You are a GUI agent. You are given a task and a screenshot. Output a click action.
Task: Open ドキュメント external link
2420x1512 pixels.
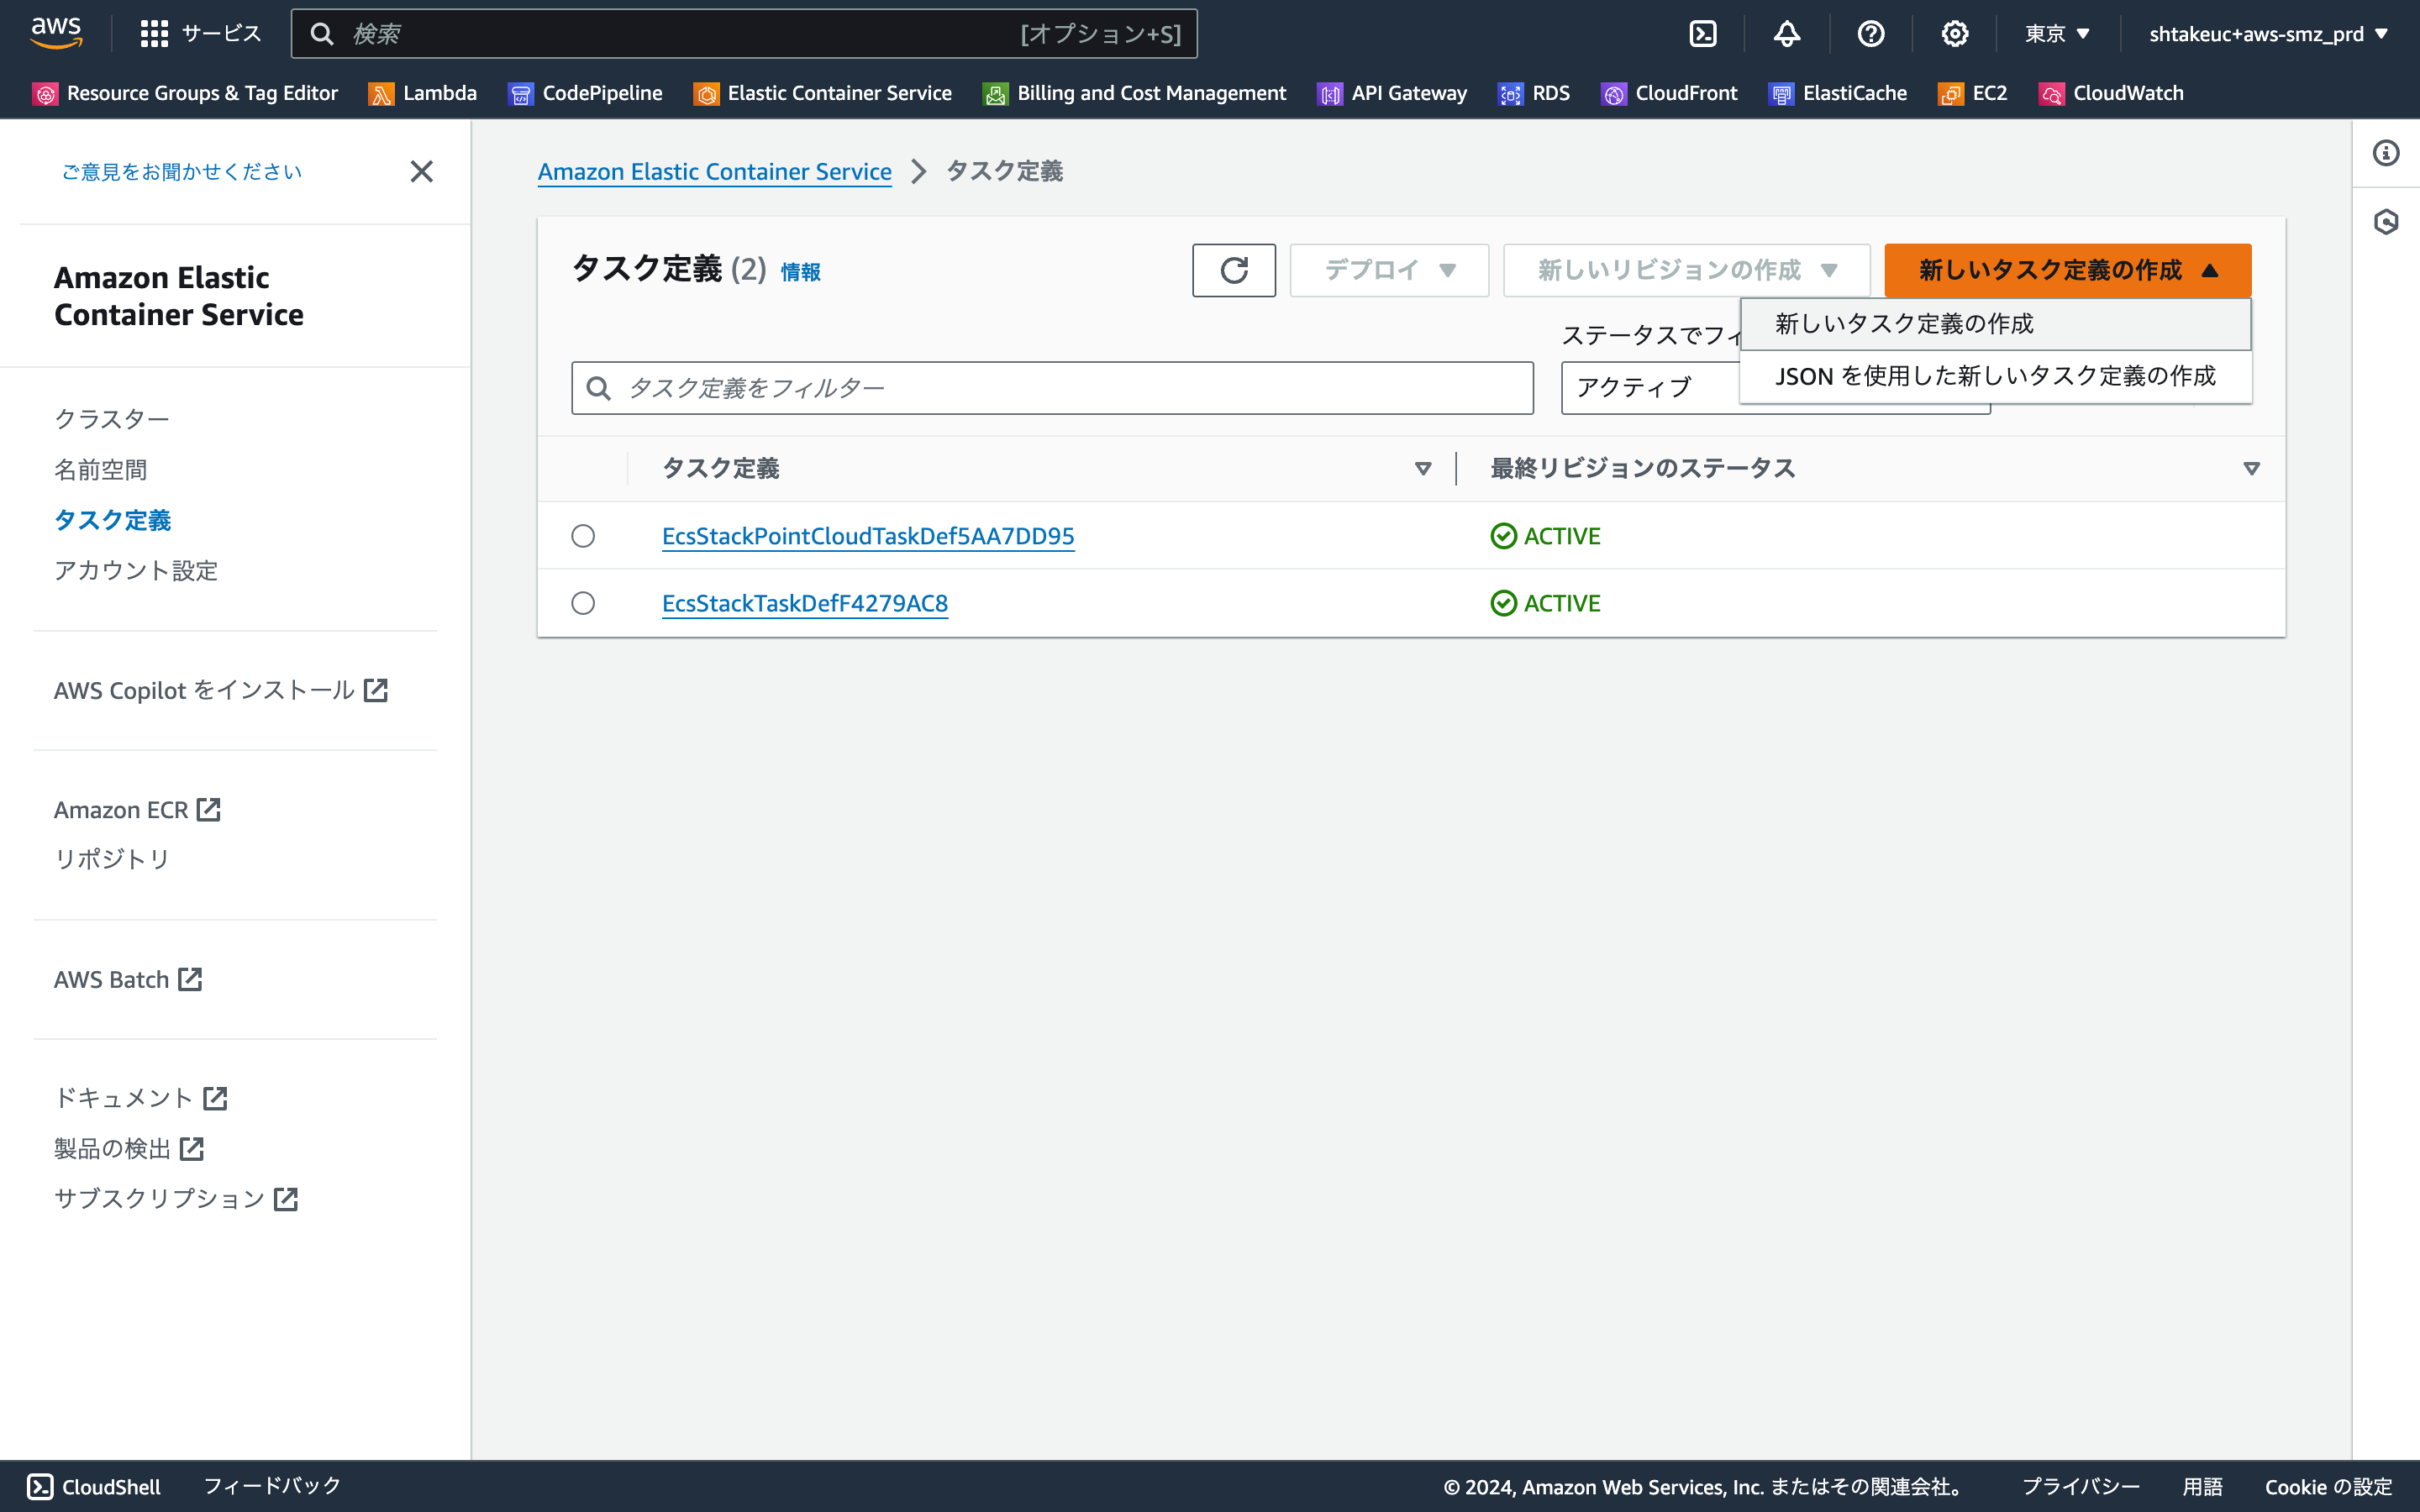[x=141, y=1098]
